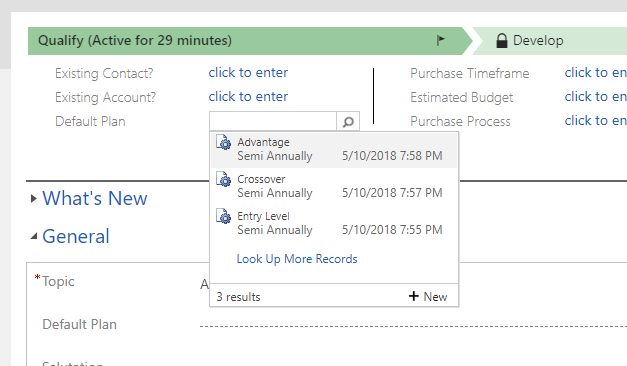Click the flag icon on Qualify stage
Image resolution: width=627 pixels, height=366 pixels.
coord(441,40)
